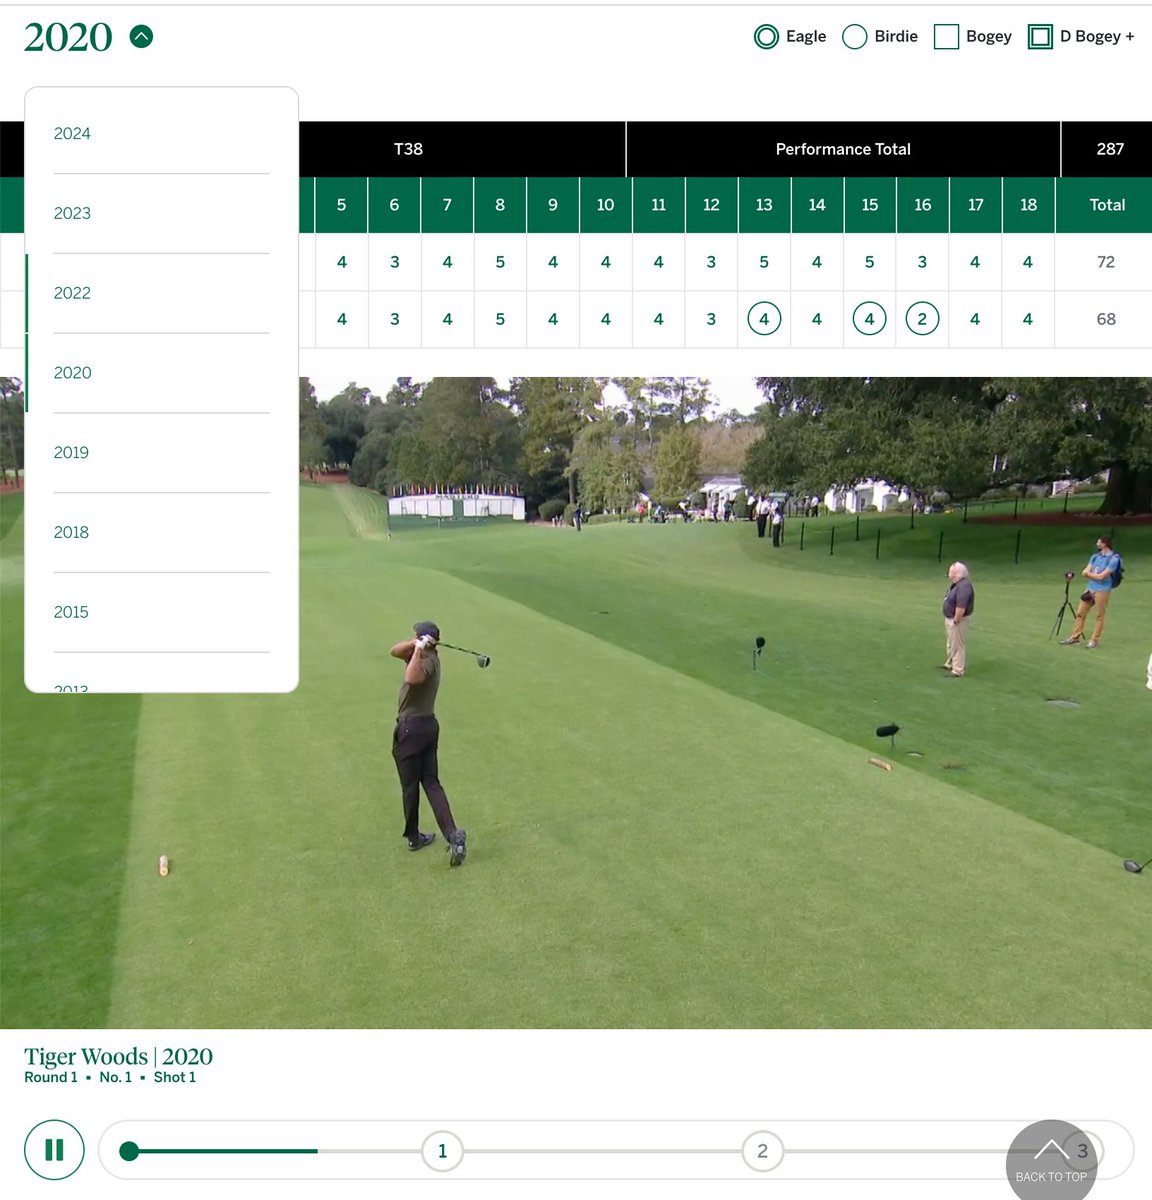The width and height of the screenshot is (1152, 1200).
Task: Jump to shot 1 marker on timeline
Action: pos(442,1151)
